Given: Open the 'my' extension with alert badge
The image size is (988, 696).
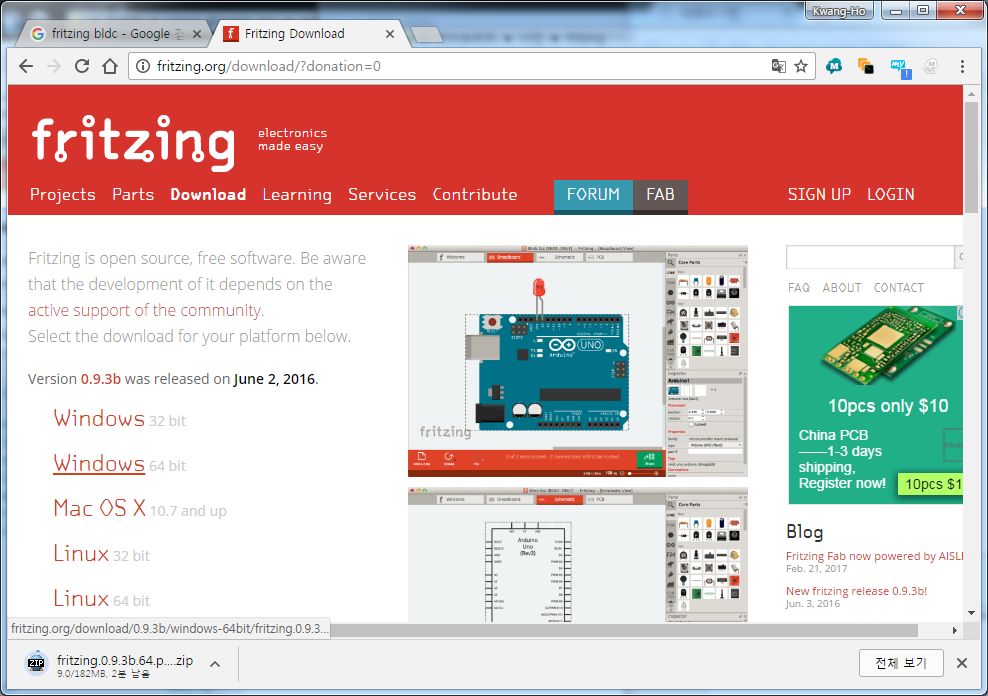Looking at the screenshot, I should [900, 68].
